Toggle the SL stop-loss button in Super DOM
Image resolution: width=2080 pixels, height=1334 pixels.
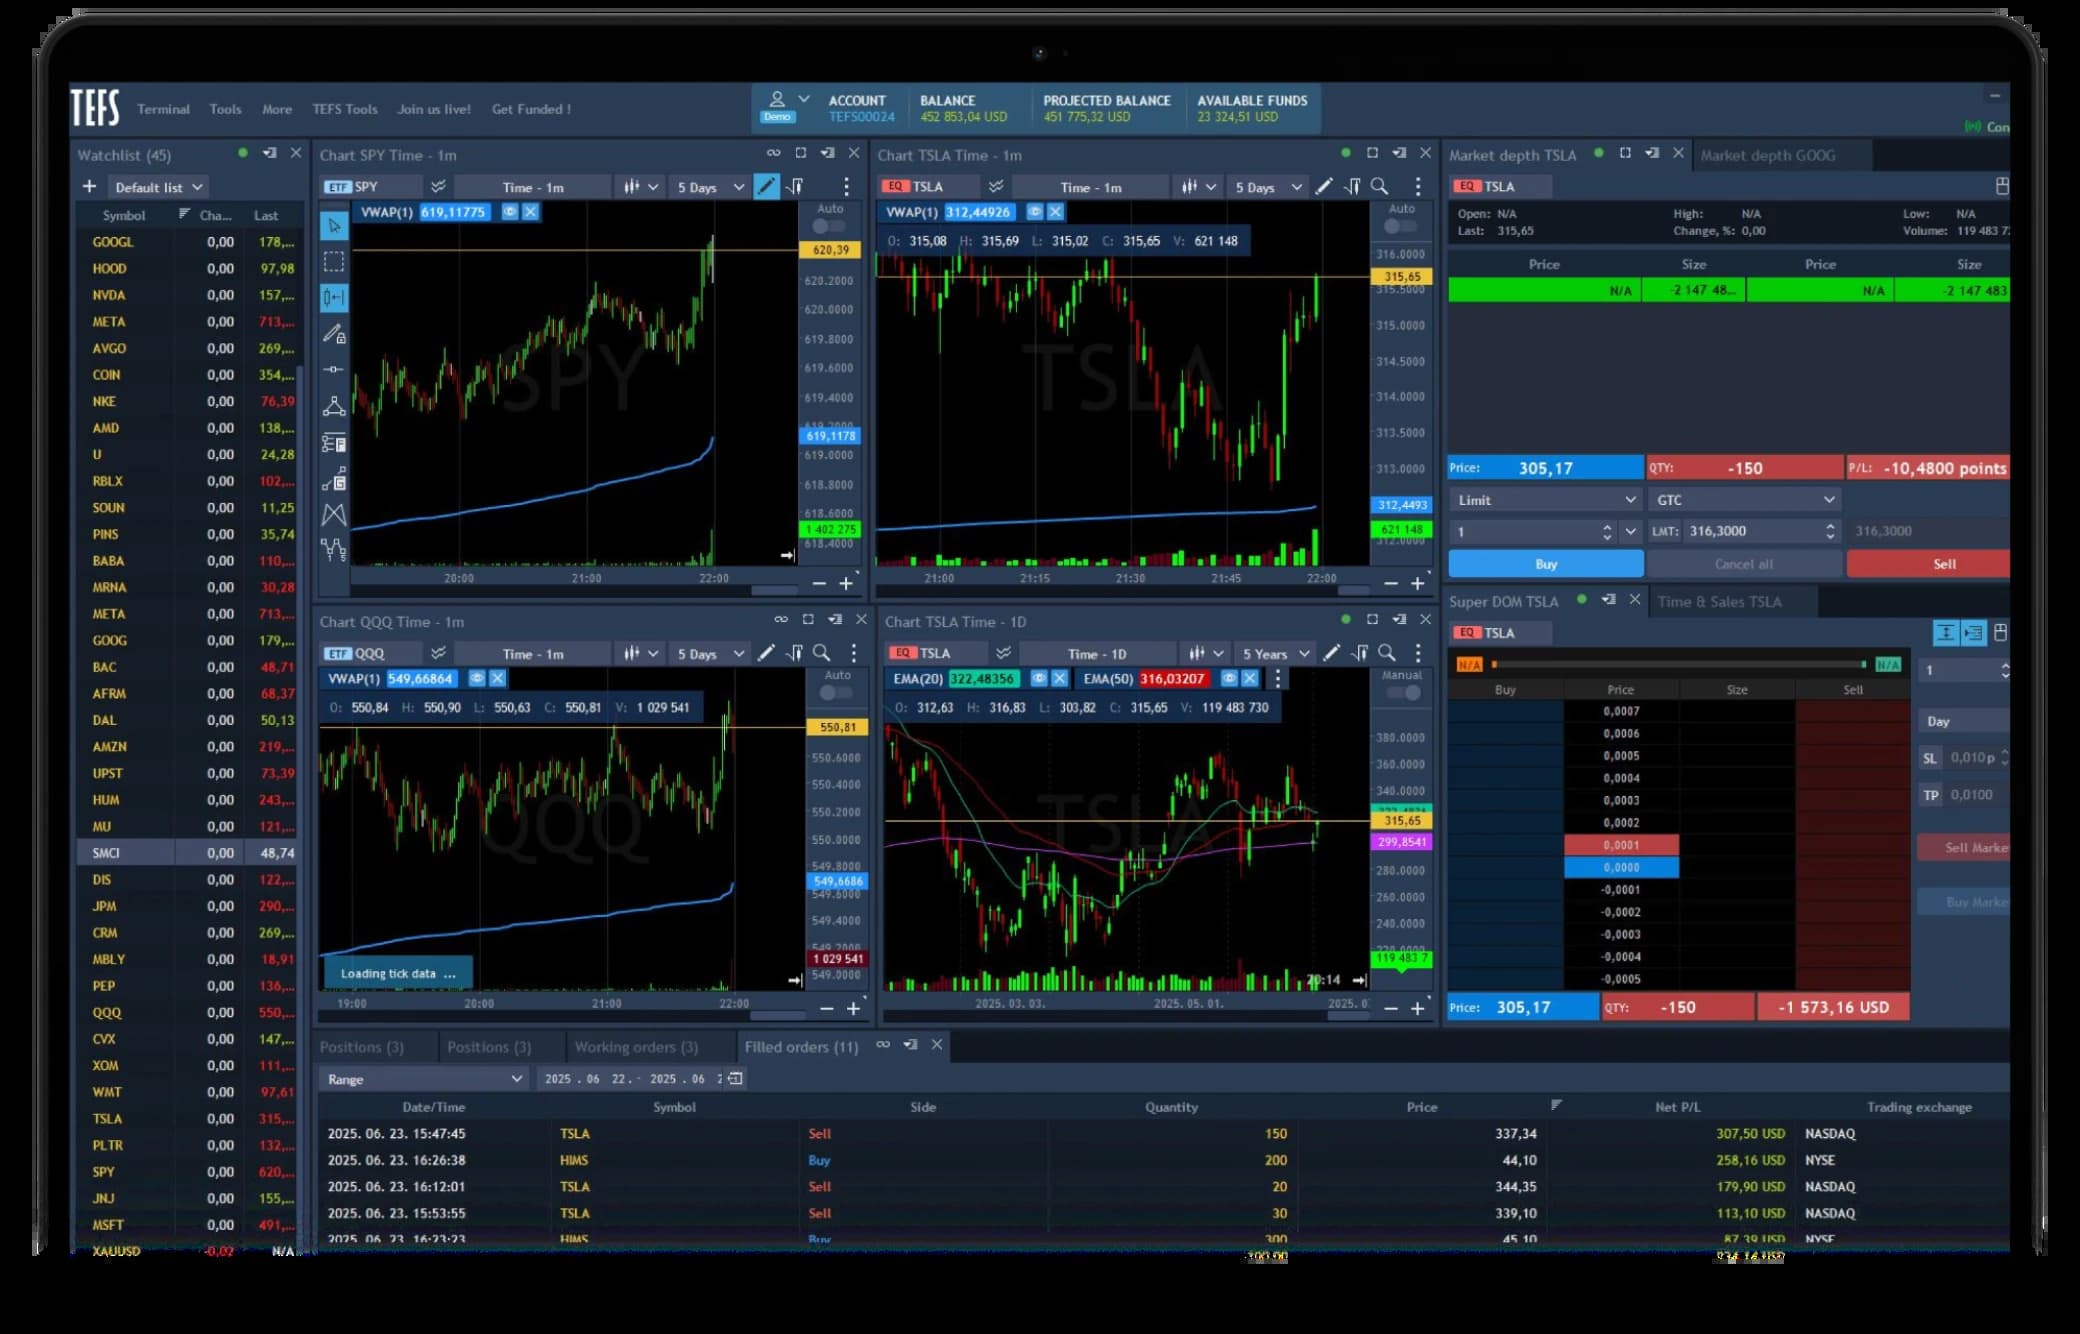point(1930,758)
